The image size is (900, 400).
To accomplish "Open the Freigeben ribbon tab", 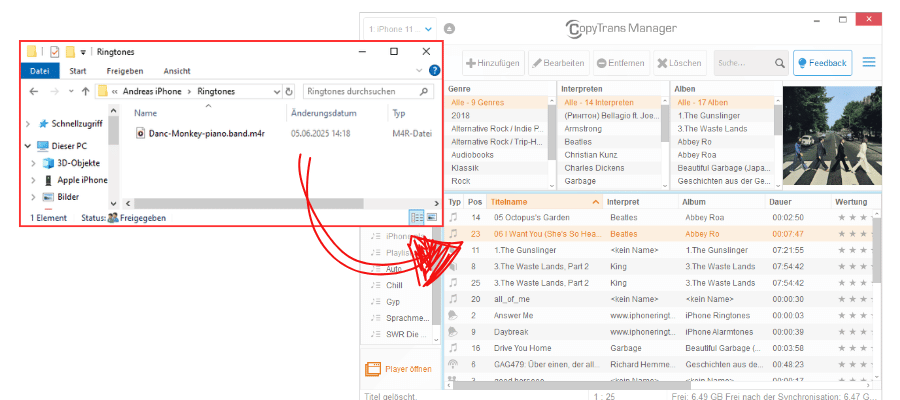I will coord(125,71).
